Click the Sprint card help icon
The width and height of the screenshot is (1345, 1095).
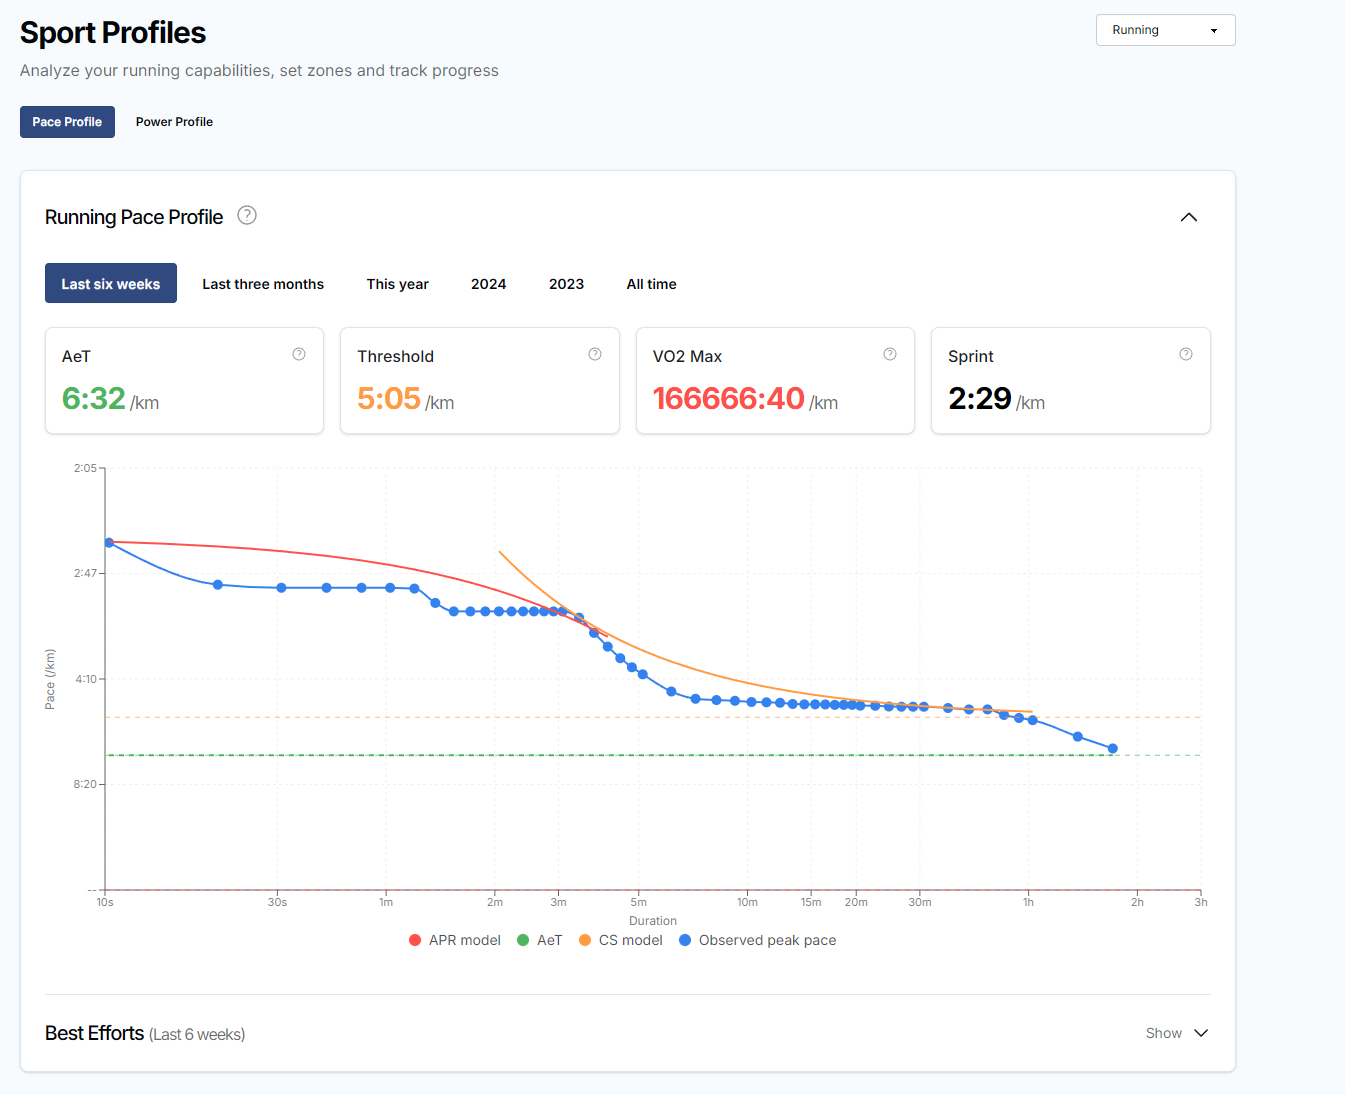pyautogui.click(x=1186, y=354)
